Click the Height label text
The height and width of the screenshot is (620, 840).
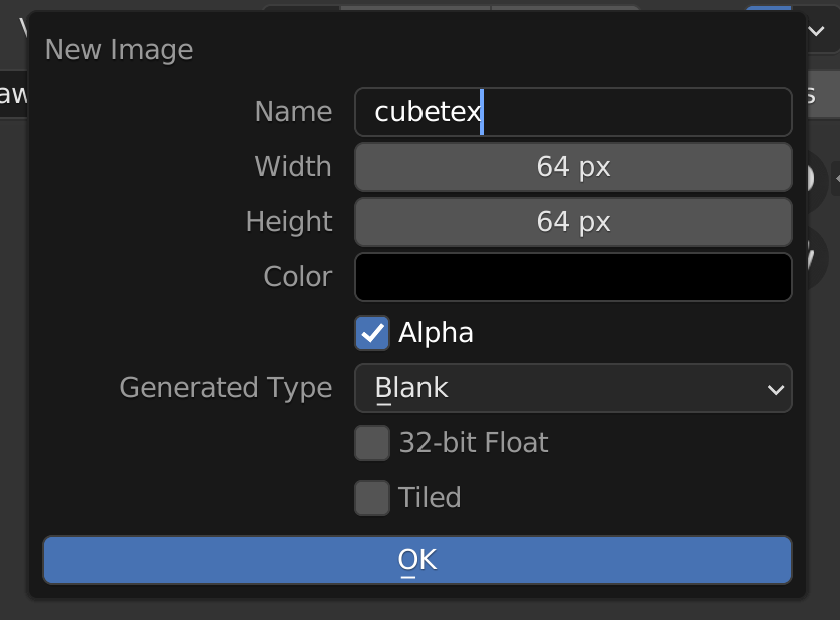[x=289, y=222]
